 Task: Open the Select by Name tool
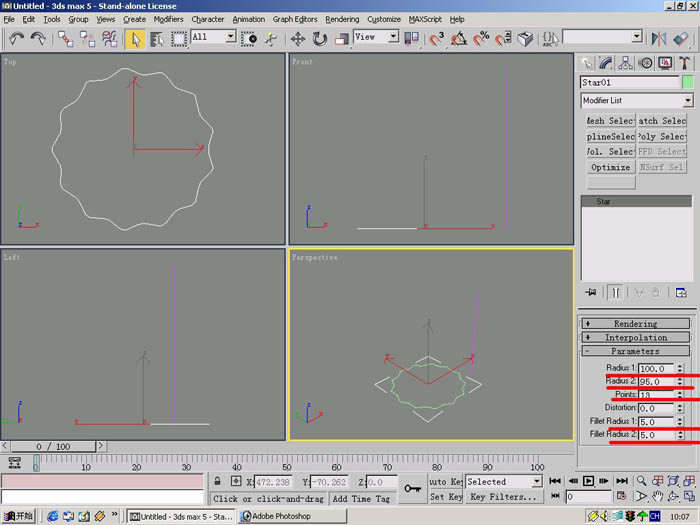tap(157, 39)
